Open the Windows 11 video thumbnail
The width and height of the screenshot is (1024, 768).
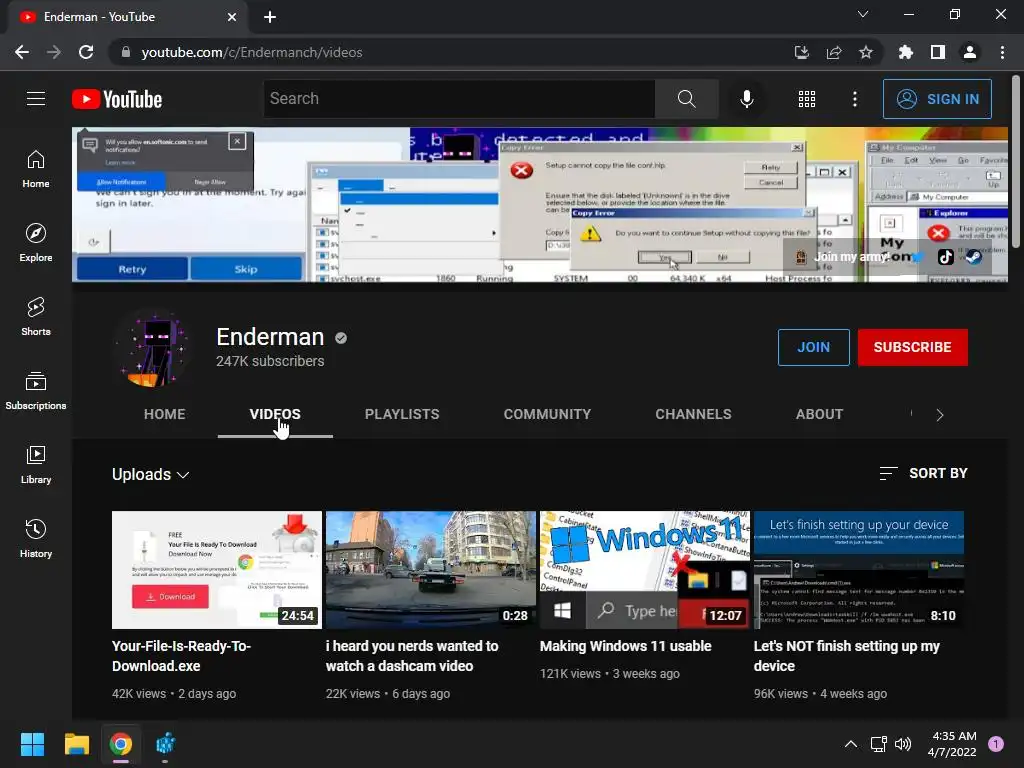coord(645,569)
